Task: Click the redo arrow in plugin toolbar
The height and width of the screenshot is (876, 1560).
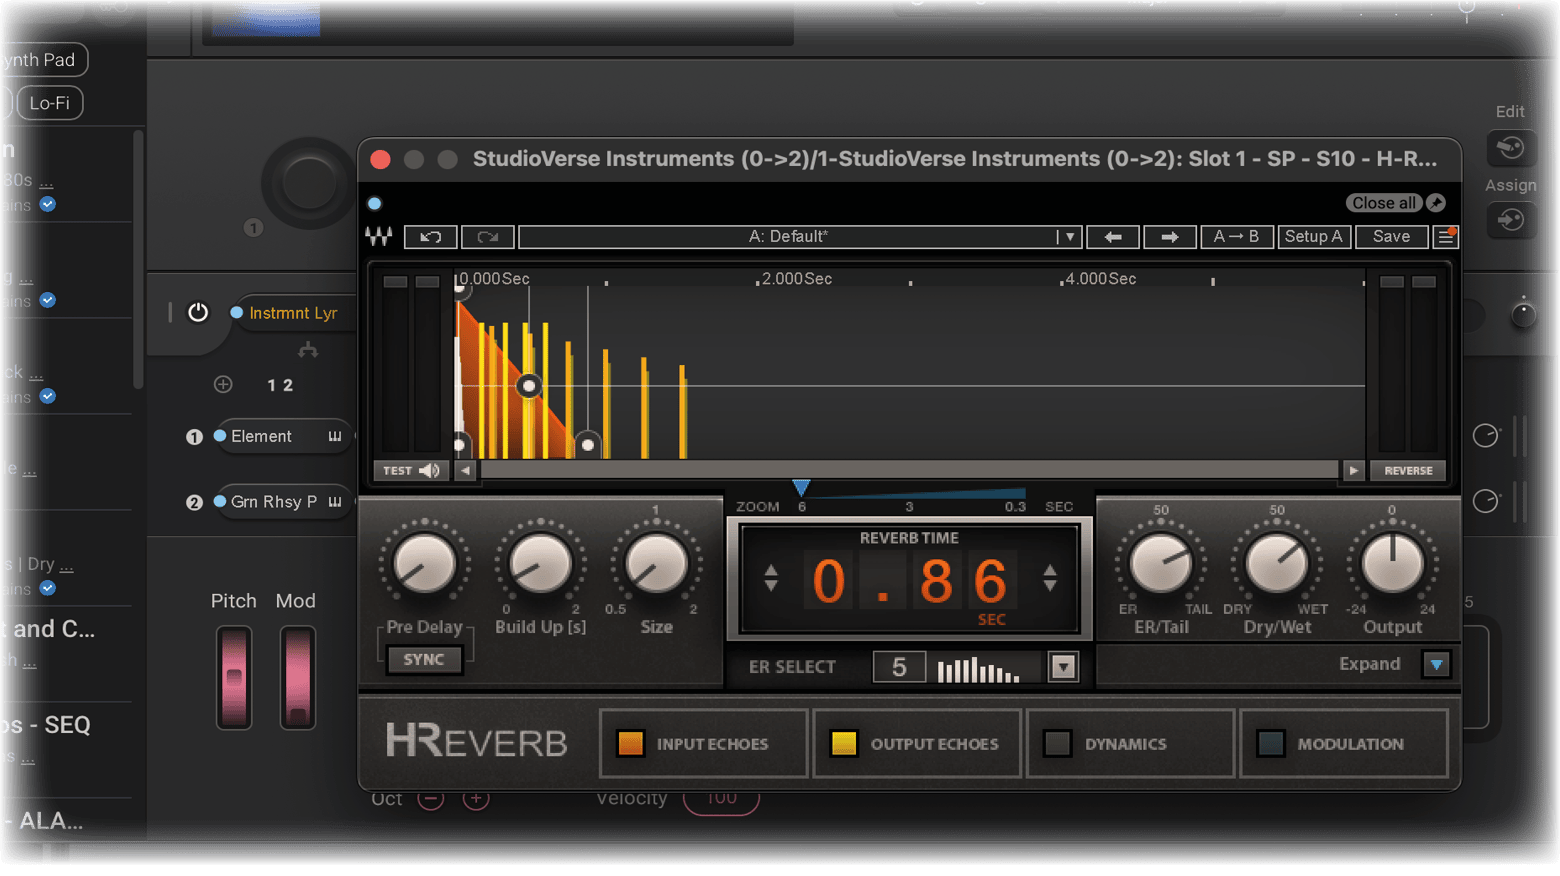Action: tap(488, 237)
